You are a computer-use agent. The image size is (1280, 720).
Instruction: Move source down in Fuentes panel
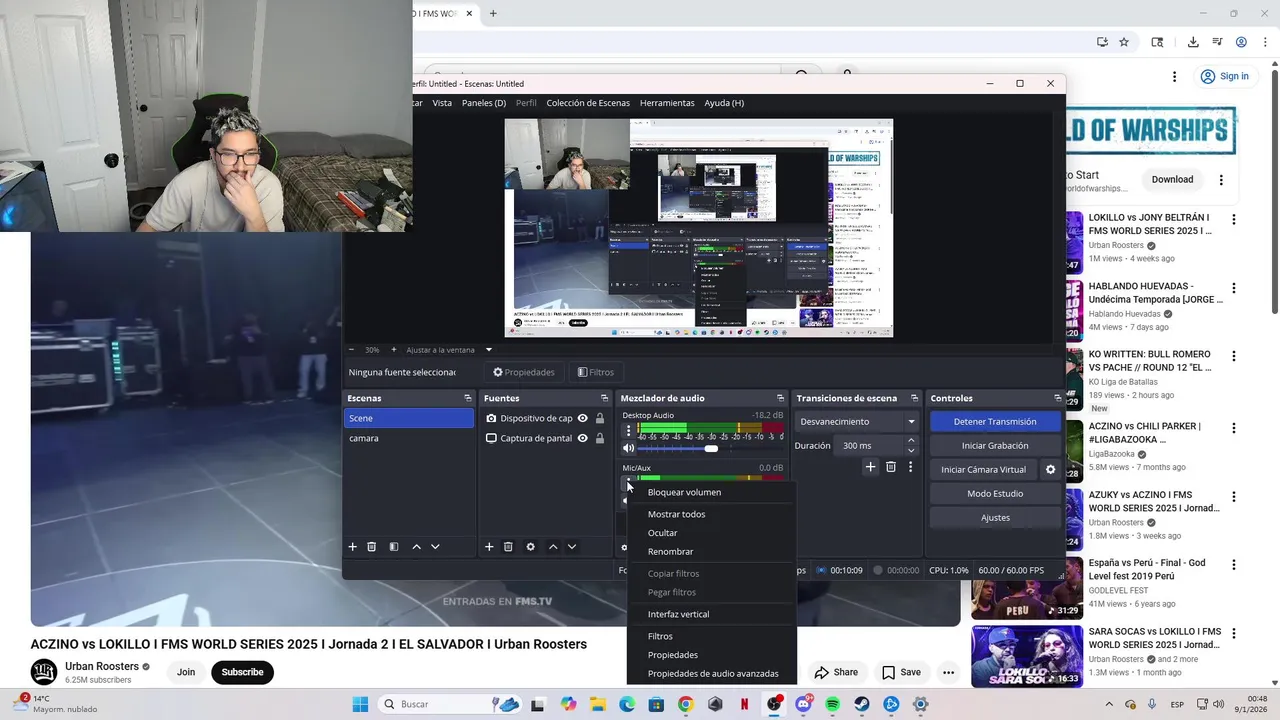572,547
